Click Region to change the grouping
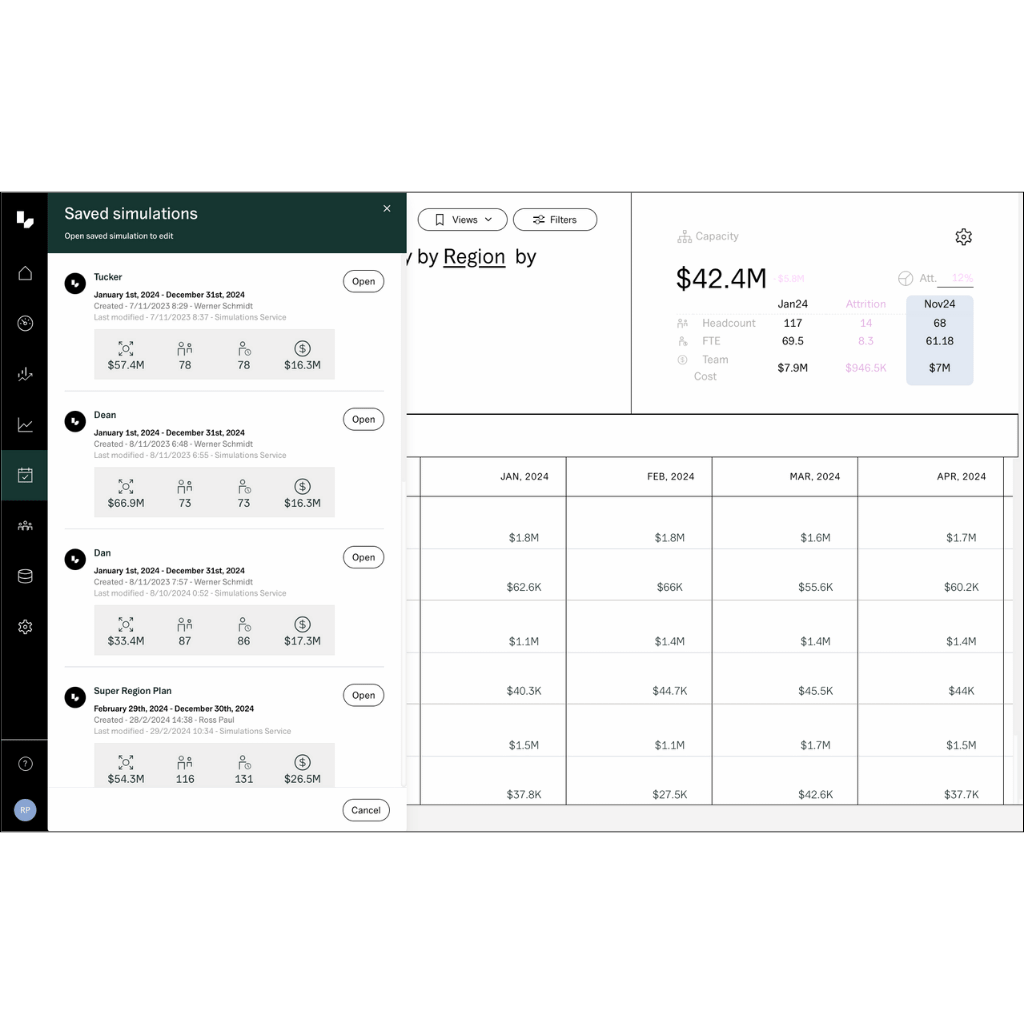1024x1024 pixels. coord(474,256)
